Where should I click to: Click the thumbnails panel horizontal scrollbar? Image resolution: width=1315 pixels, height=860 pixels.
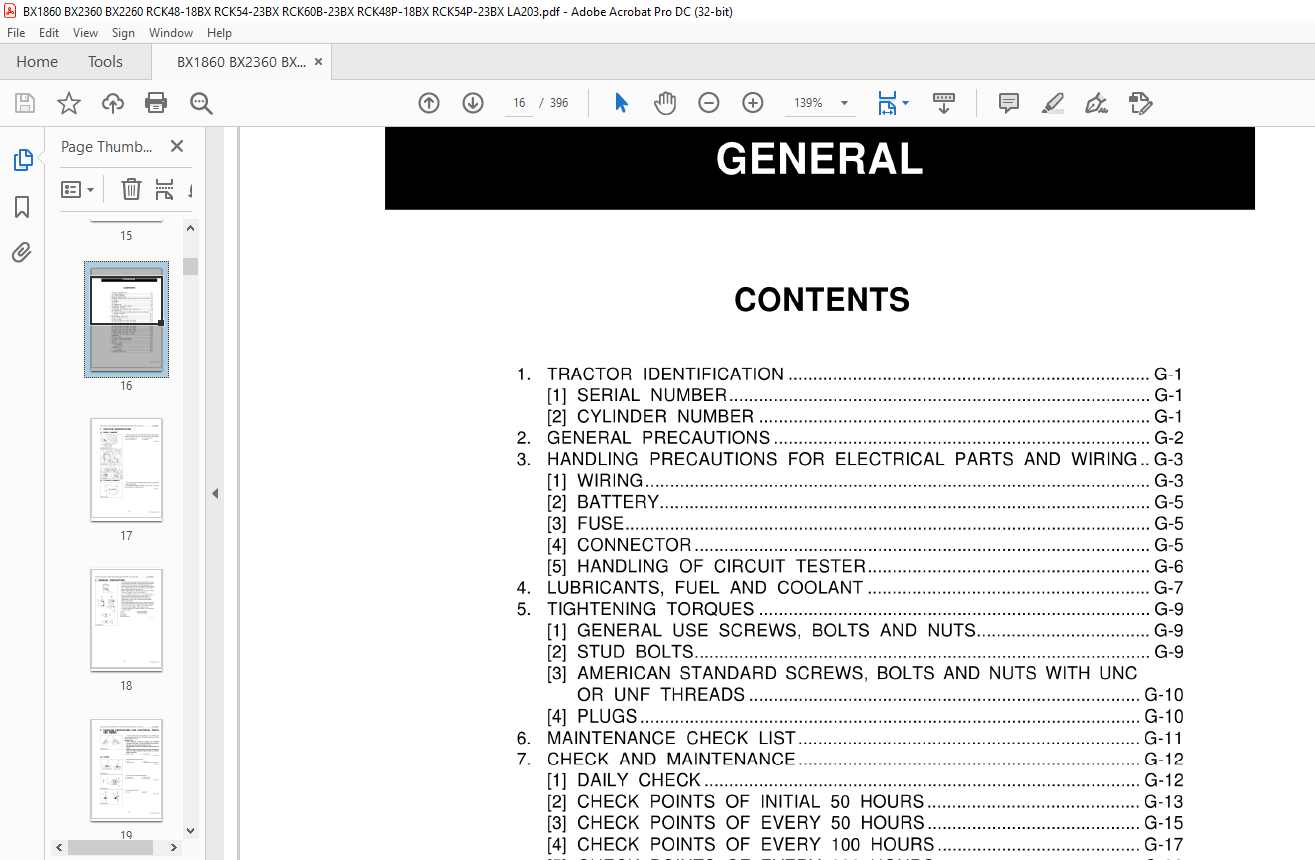click(x=109, y=847)
